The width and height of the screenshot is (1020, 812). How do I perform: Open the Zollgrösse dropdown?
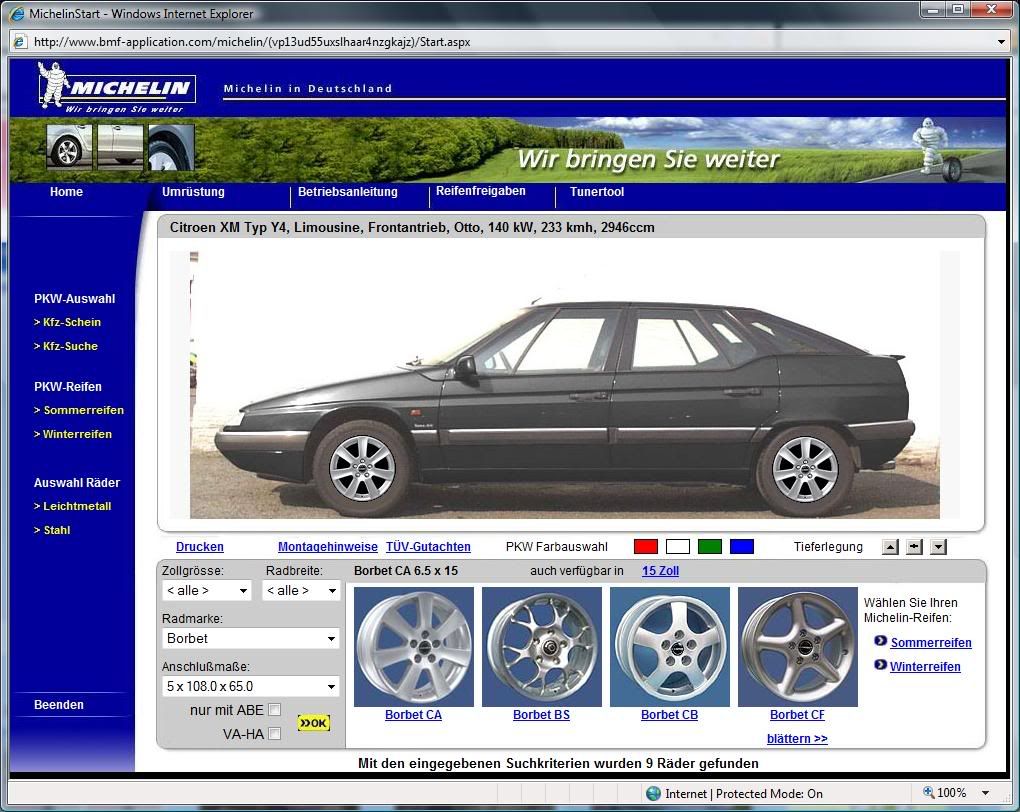(206, 591)
